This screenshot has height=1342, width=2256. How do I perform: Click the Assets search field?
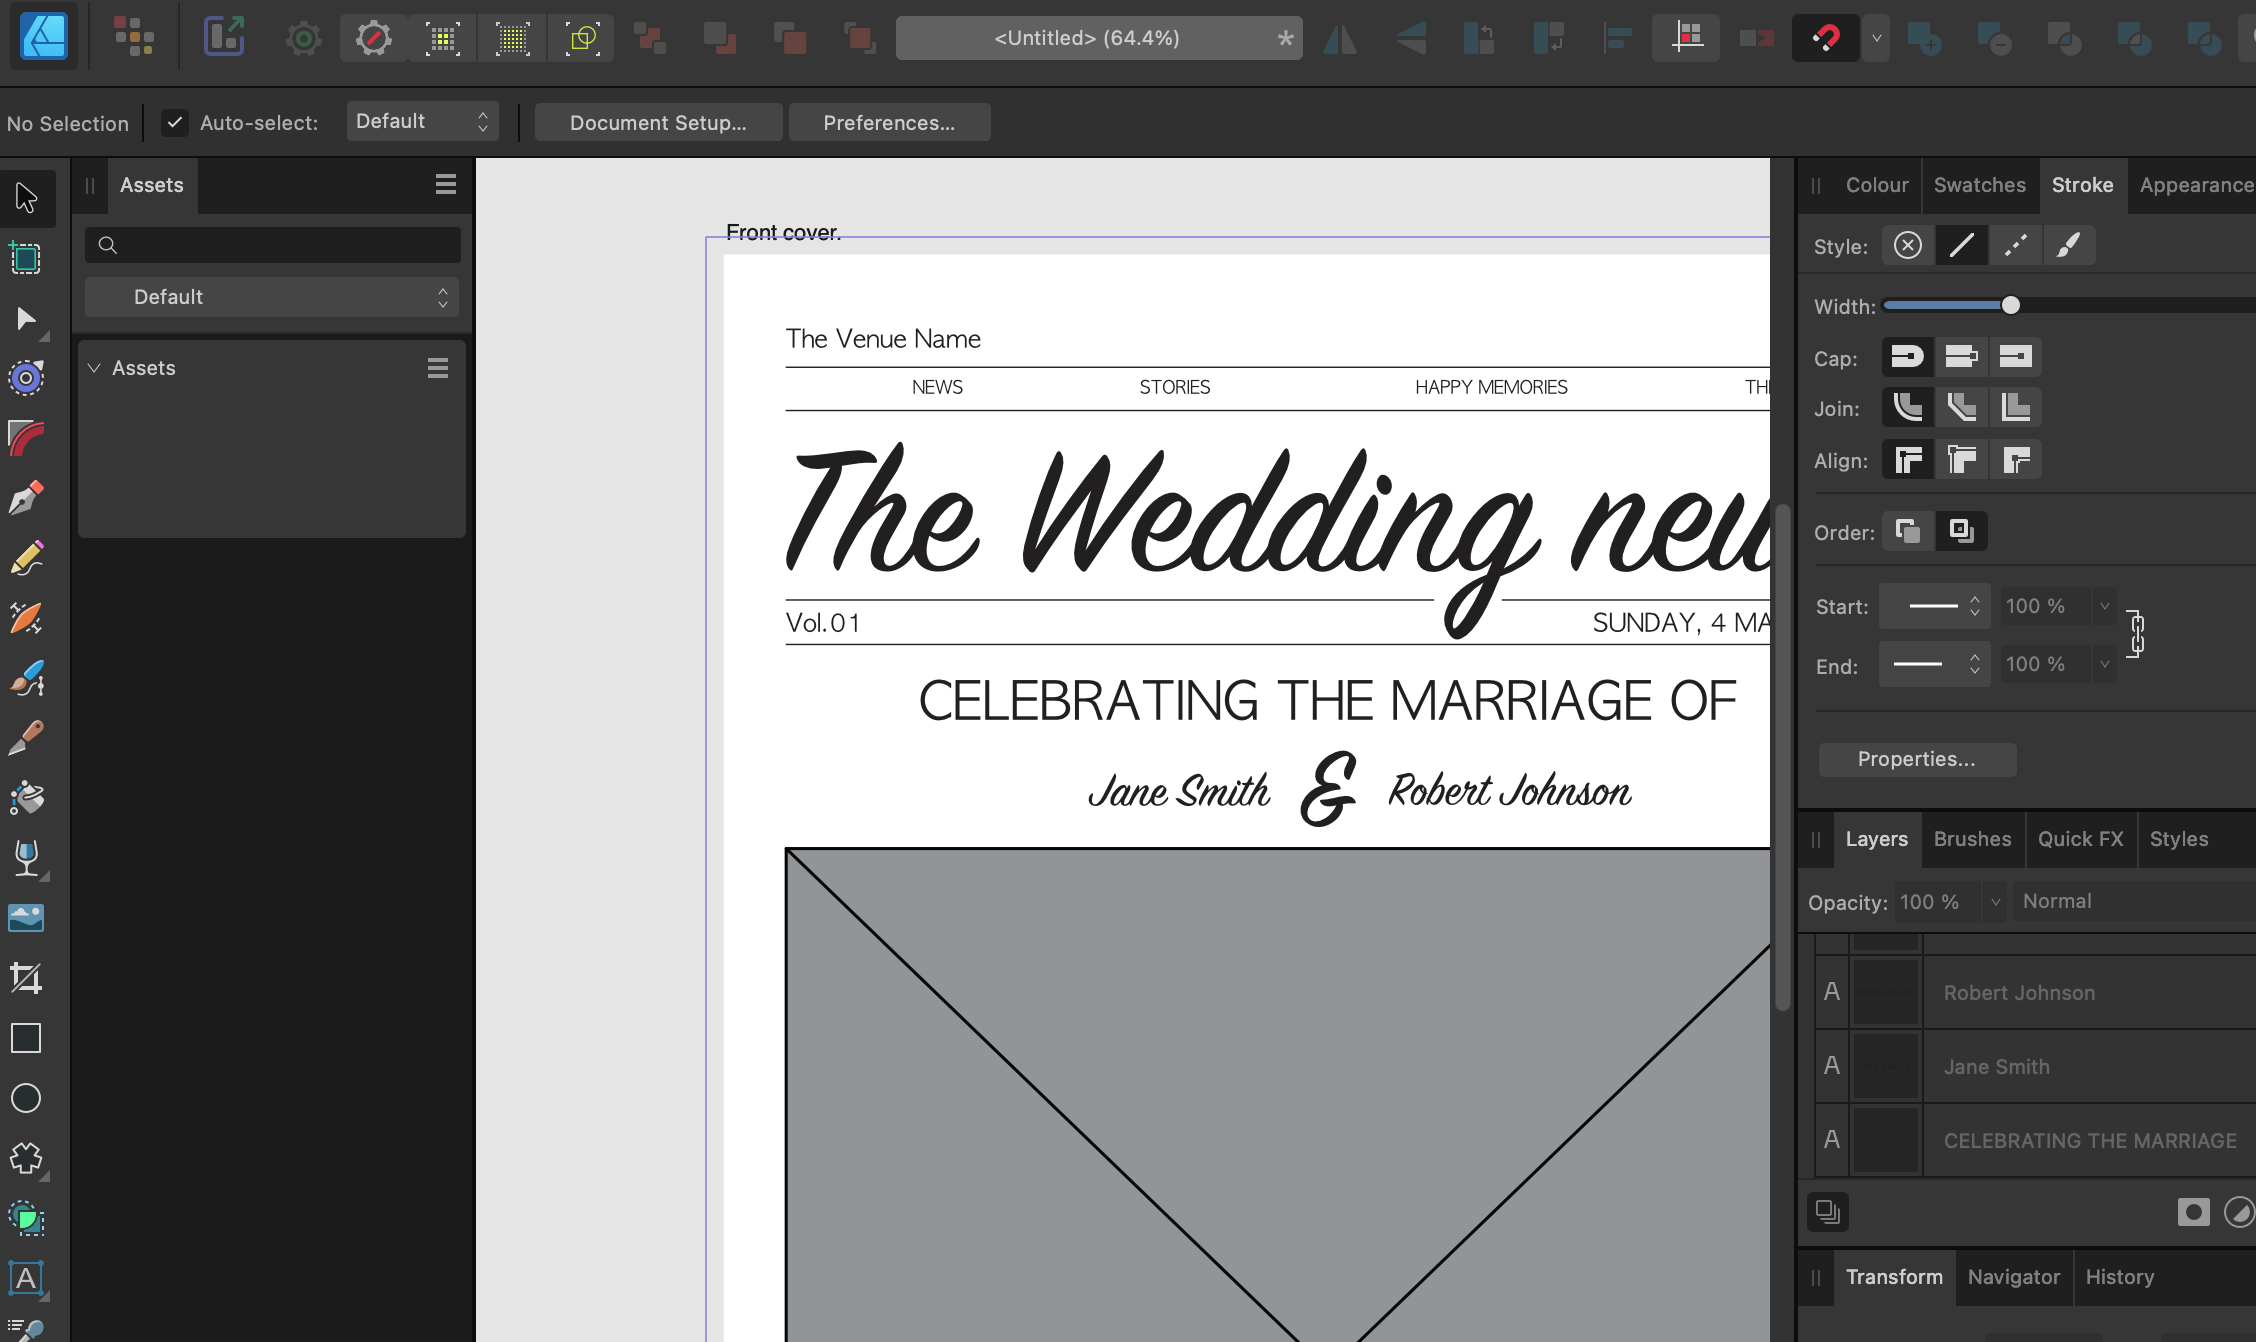[273, 245]
